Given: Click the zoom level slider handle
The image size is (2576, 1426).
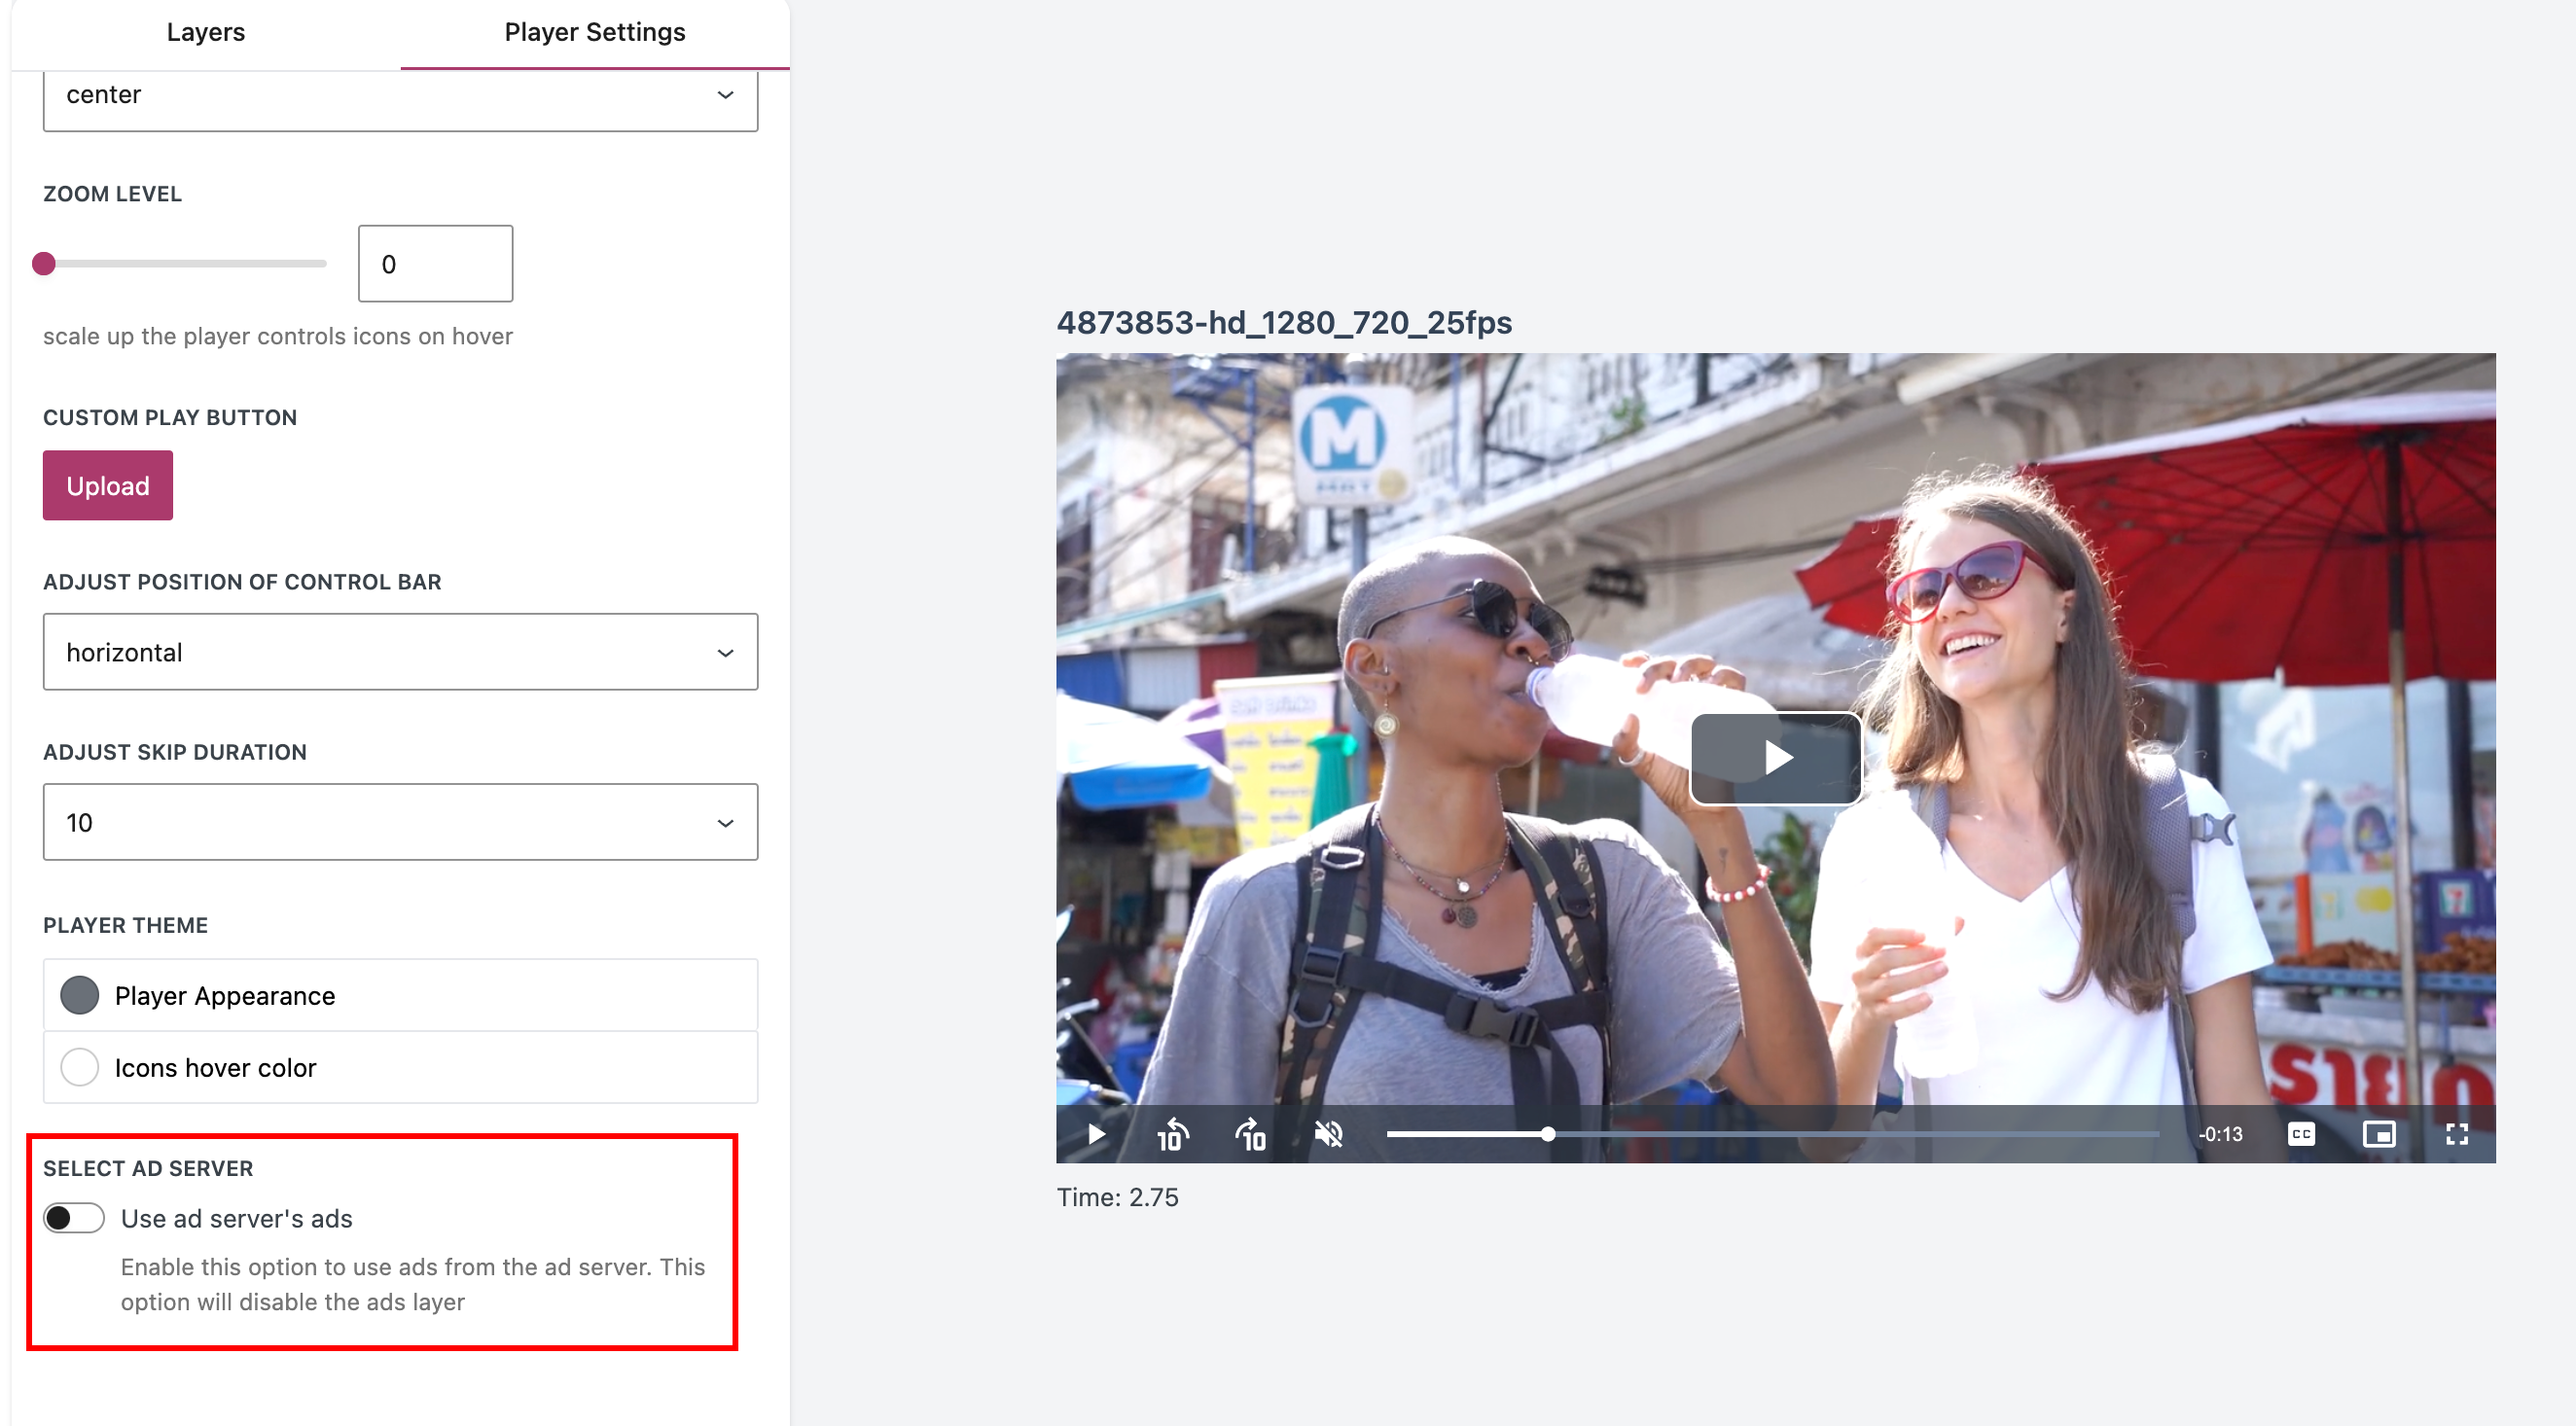Looking at the screenshot, I should click(x=44, y=263).
